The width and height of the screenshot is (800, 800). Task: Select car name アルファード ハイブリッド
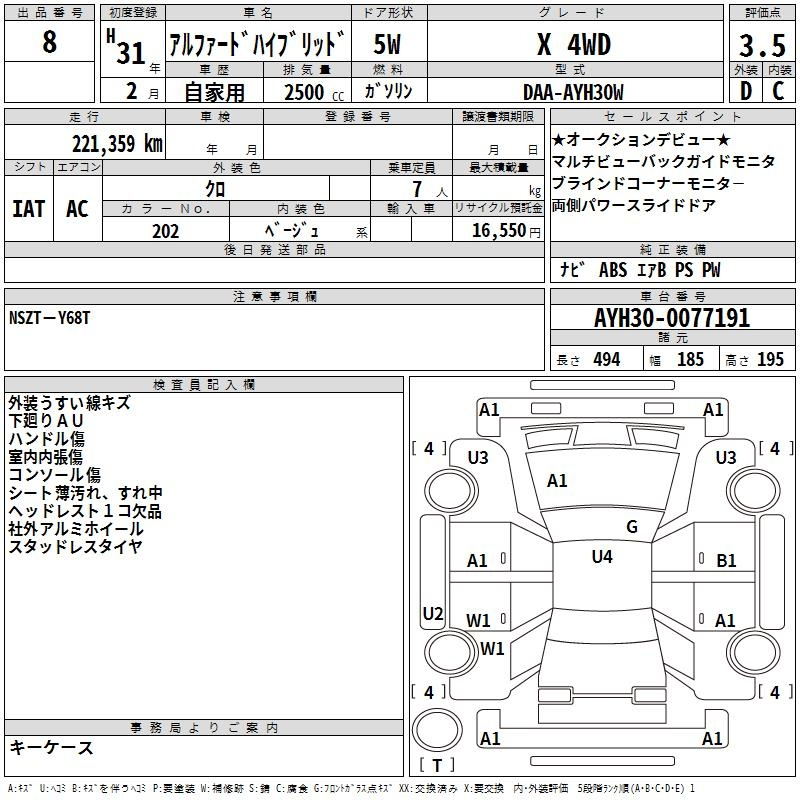(x=257, y=44)
